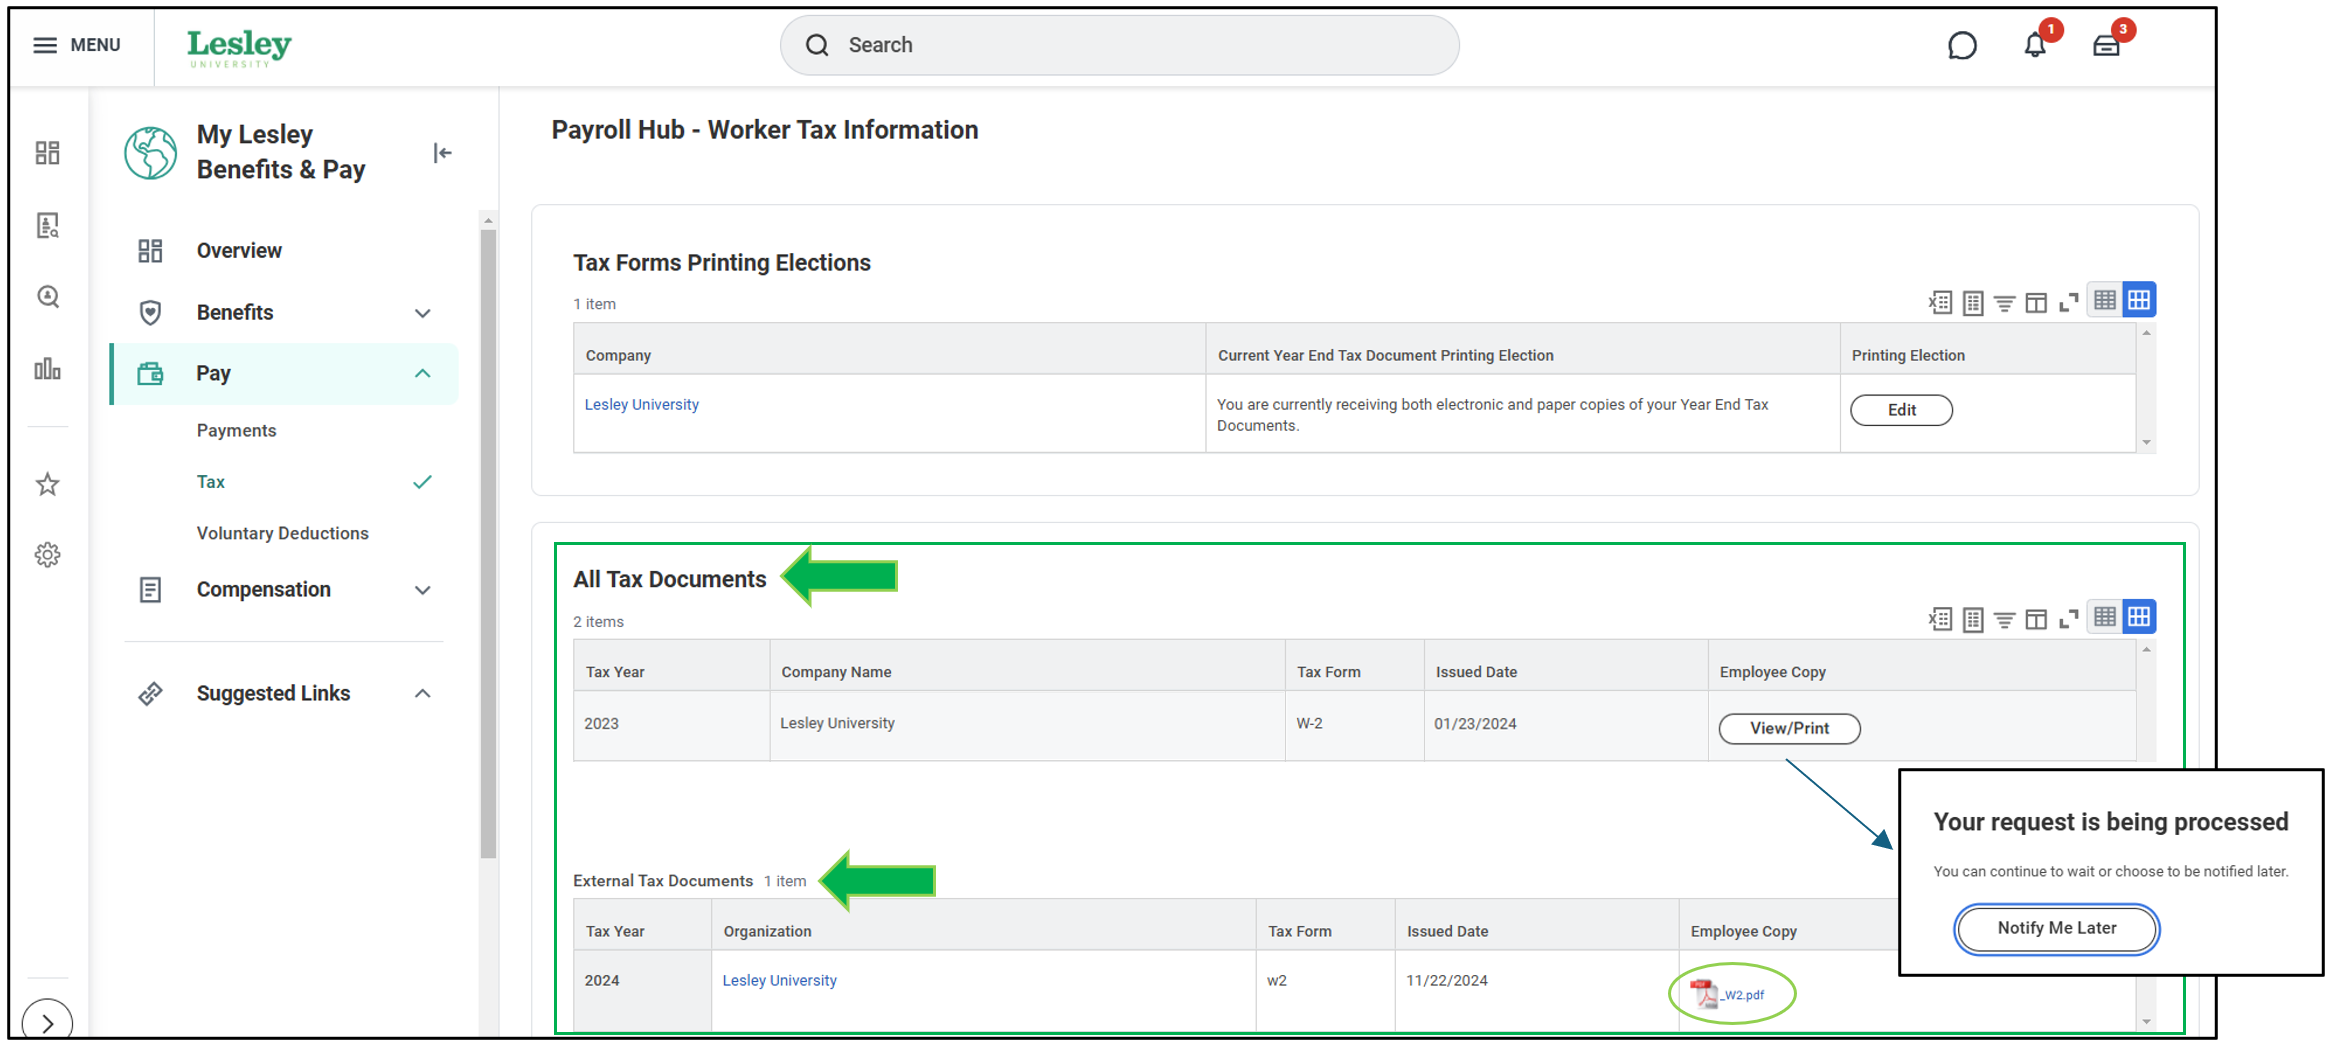Image resolution: width=2329 pixels, height=1044 pixels.
Task: Click View/Print for the 2023 W-2
Action: click(x=1789, y=728)
